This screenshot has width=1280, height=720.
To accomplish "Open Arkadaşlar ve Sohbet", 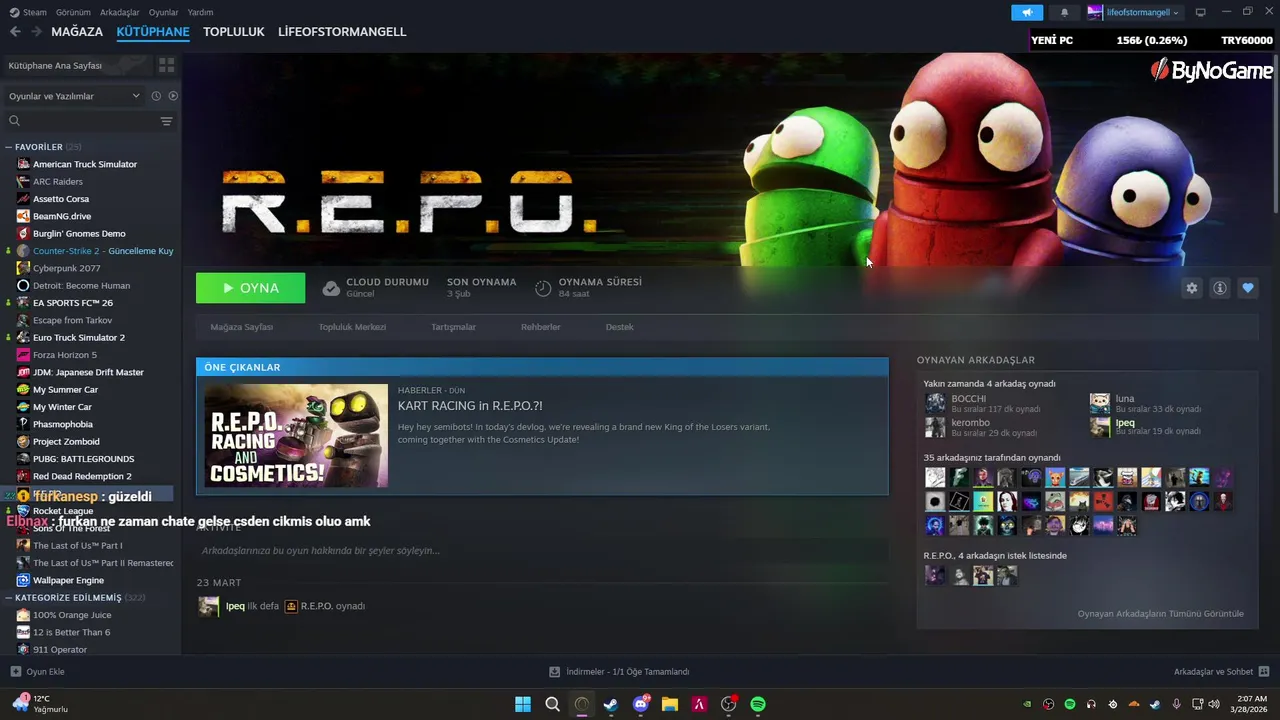I will 1221,672.
